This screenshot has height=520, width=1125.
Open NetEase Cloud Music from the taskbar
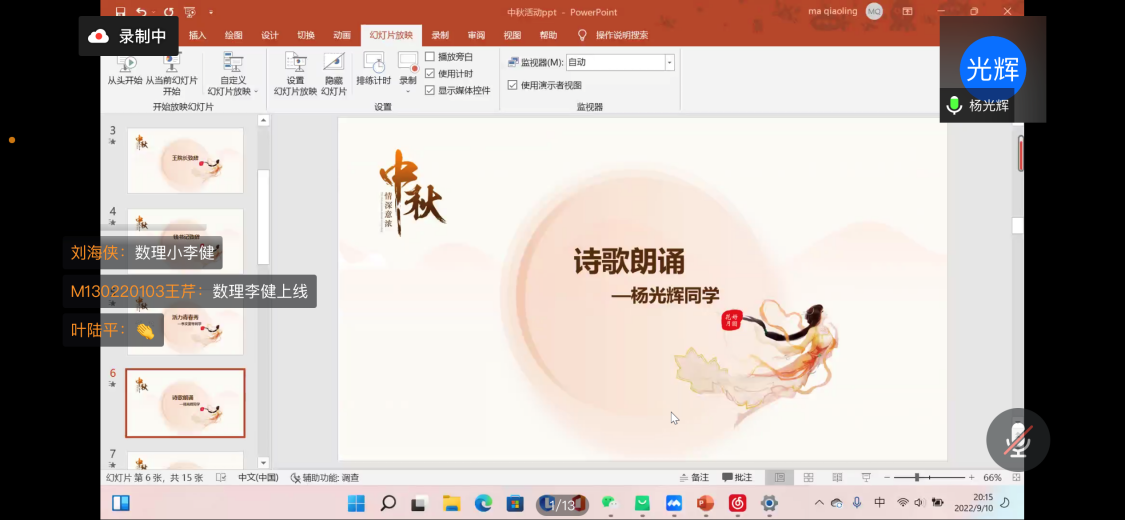tap(737, 503)
